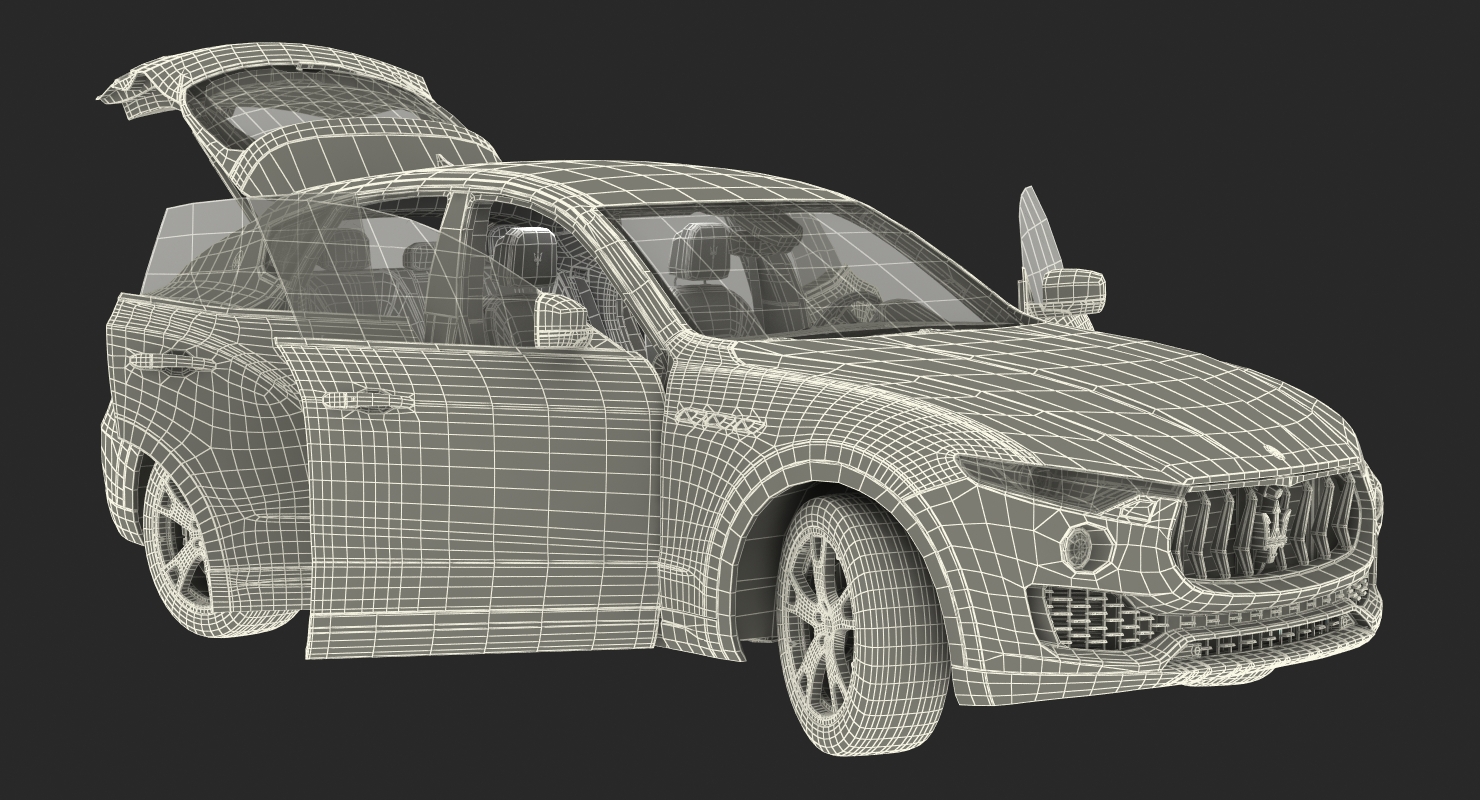Click the side mirror beside the windshield
This screenshot has height=800, width=1480.
(x=1072, y=293)
